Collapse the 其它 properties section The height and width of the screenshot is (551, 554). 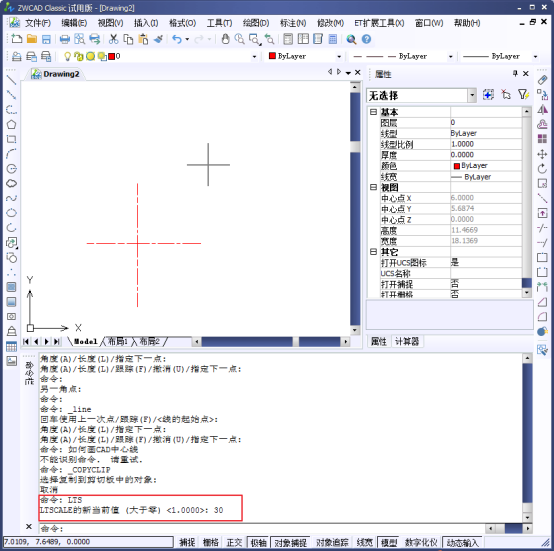pyautogui.click(x=373, y=252)
